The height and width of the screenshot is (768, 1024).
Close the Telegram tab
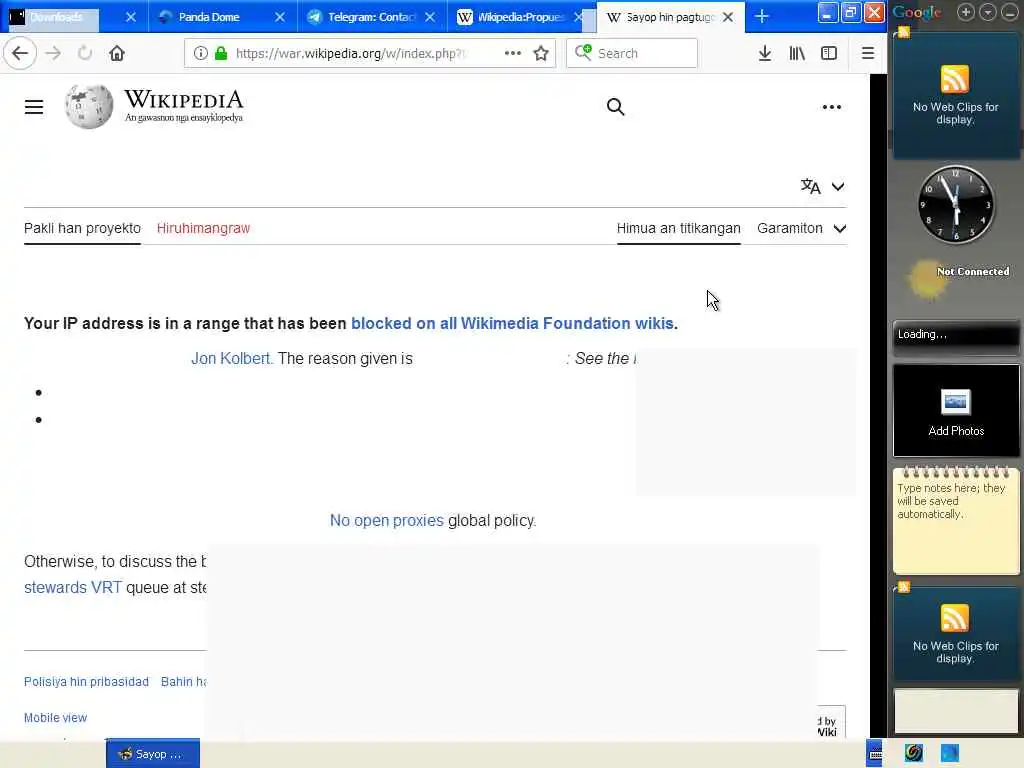[x=430, y=17]
